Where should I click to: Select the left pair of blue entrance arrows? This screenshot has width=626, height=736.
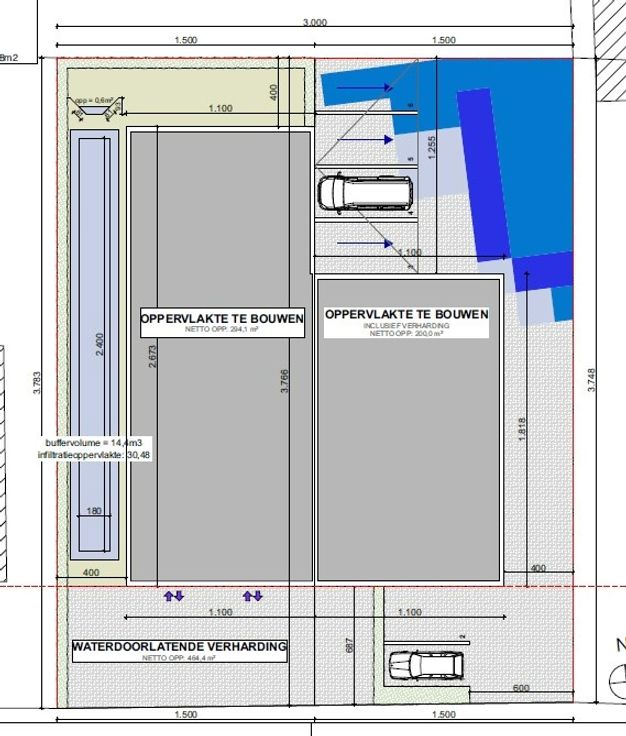(174, 596)
